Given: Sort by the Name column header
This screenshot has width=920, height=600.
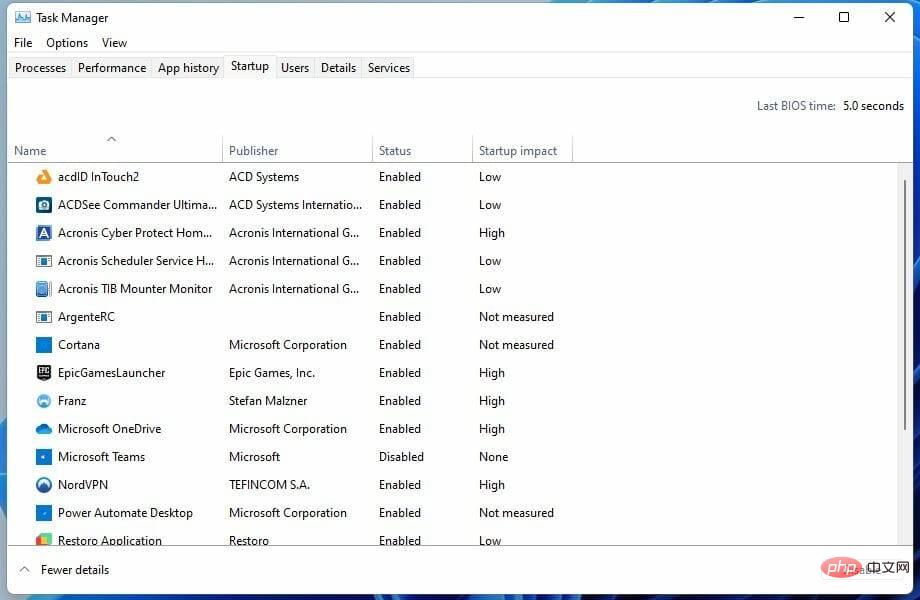Looking at the screenshot, I should click(x=116, y=151).
